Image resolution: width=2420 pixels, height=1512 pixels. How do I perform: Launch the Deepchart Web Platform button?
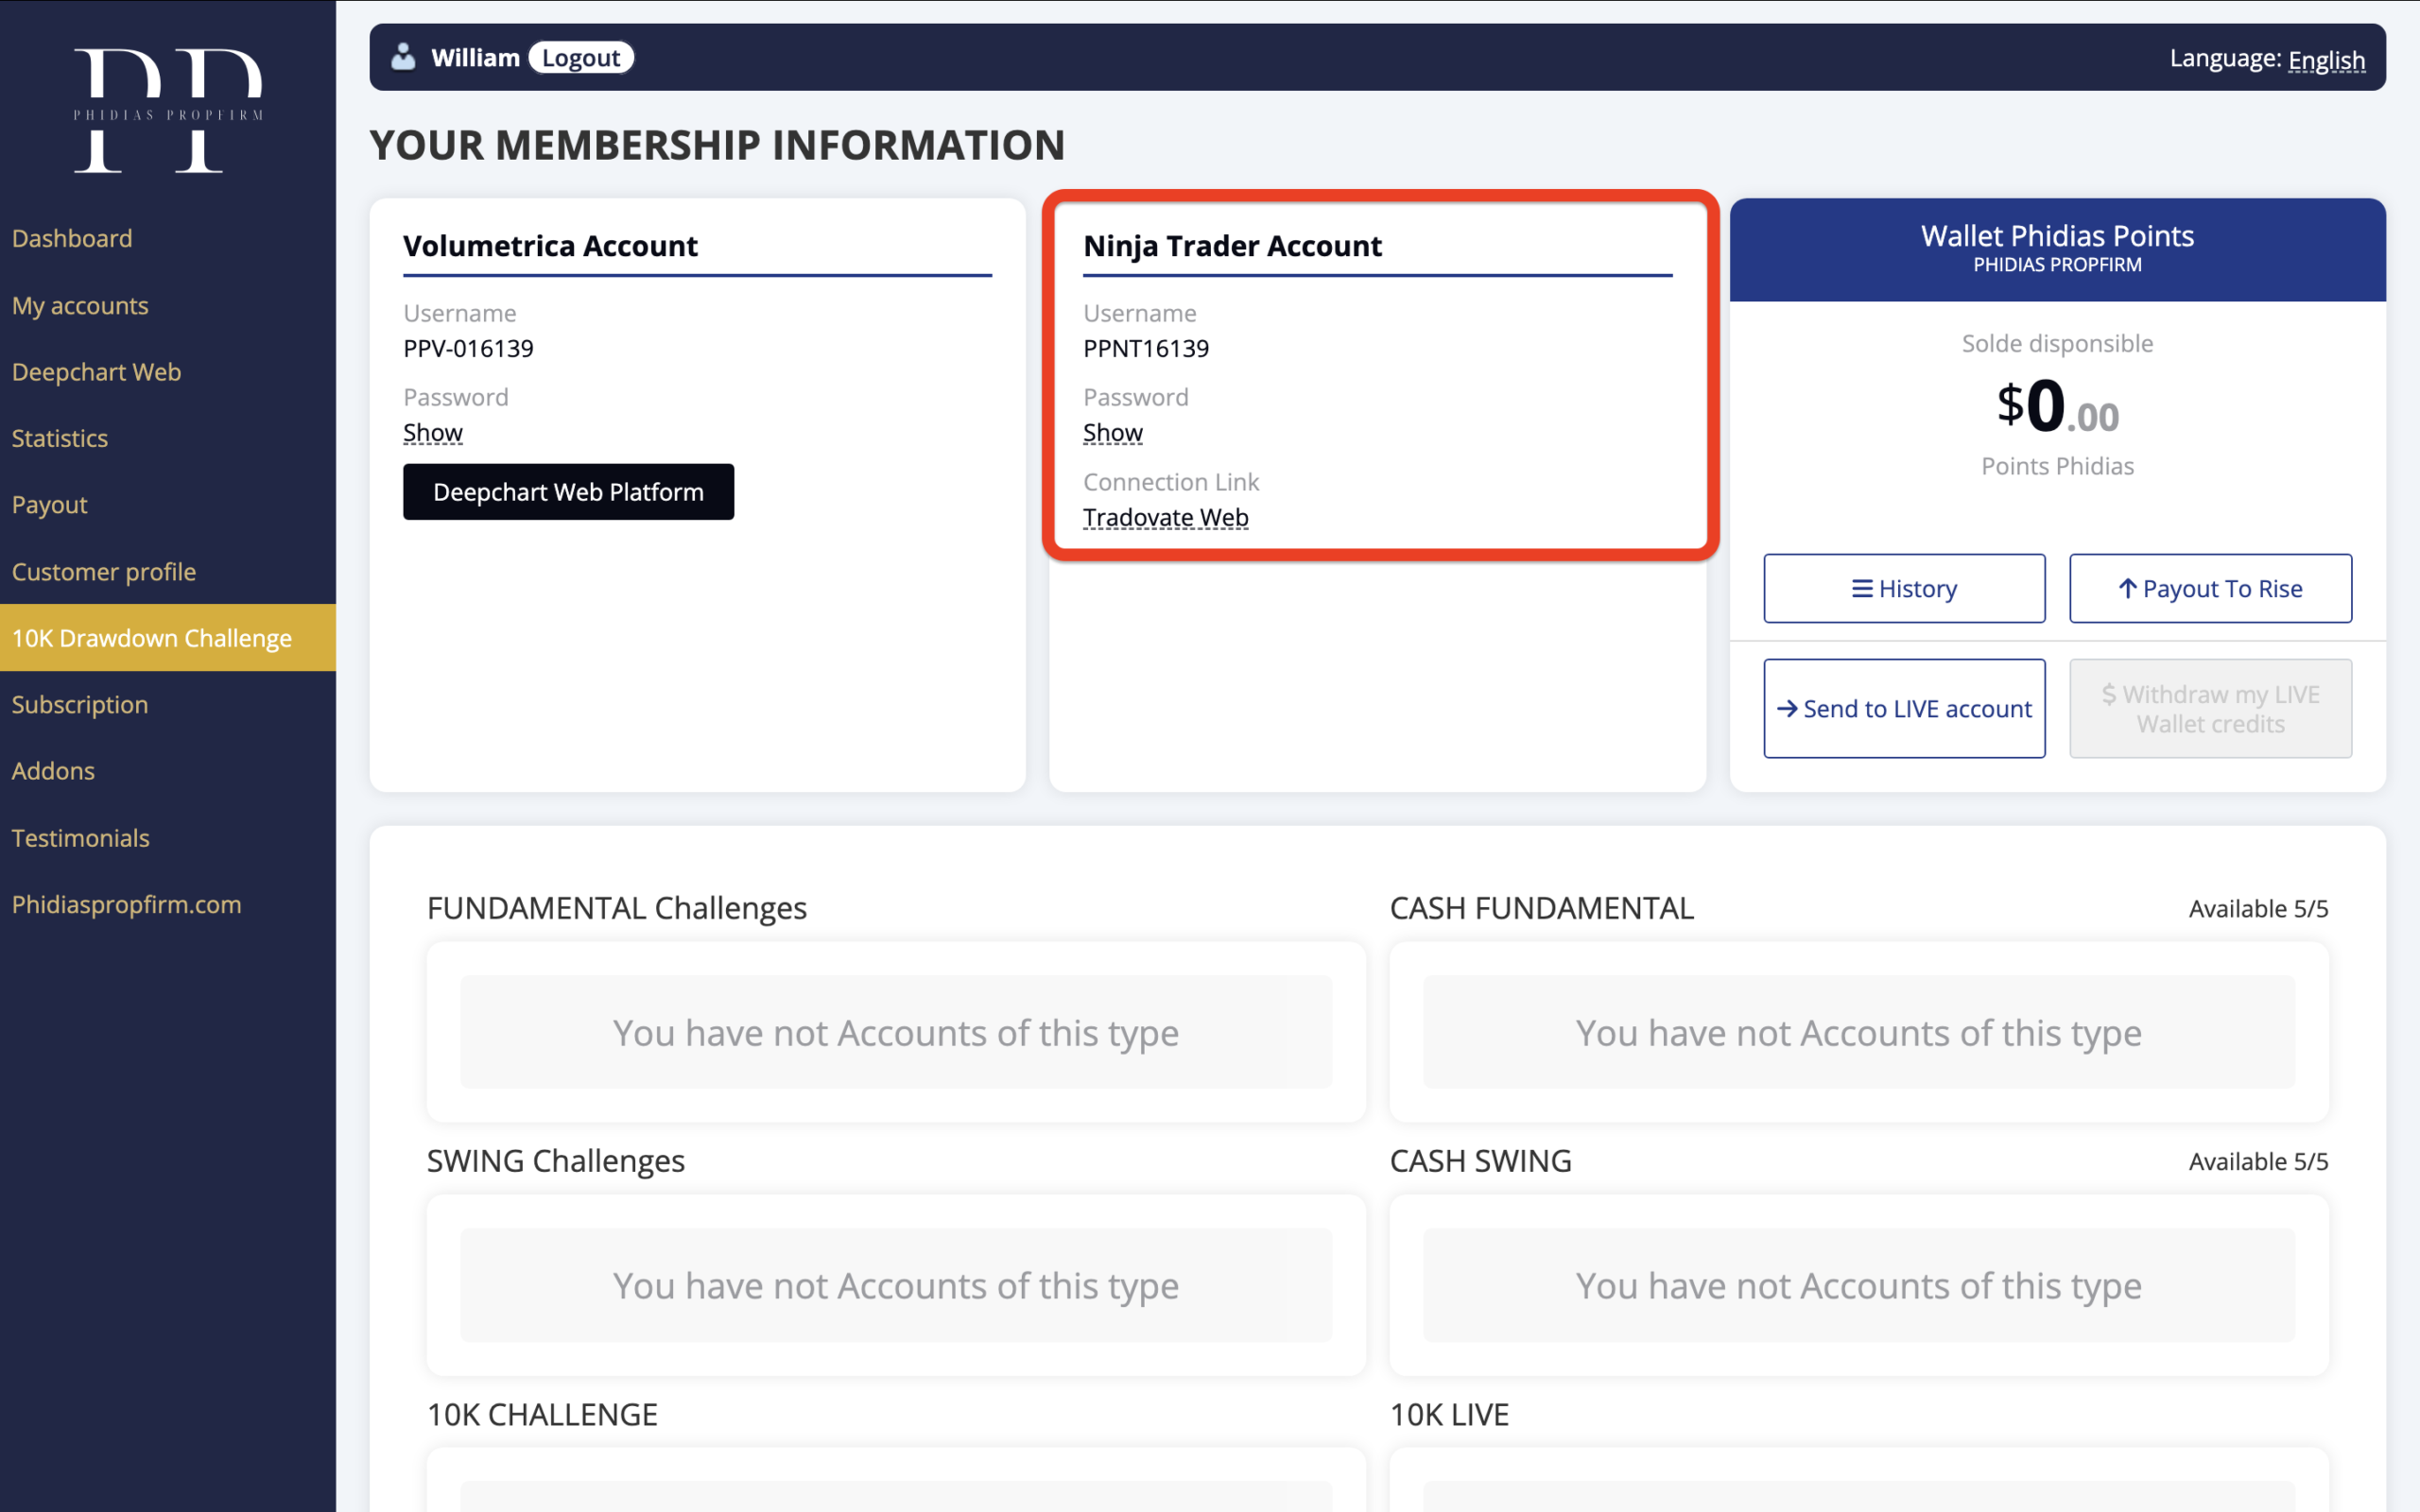[568, 492]
